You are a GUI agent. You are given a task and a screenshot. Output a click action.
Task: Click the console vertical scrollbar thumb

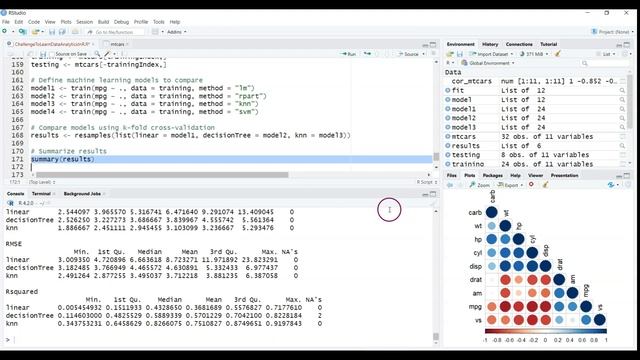click(436, 336)
